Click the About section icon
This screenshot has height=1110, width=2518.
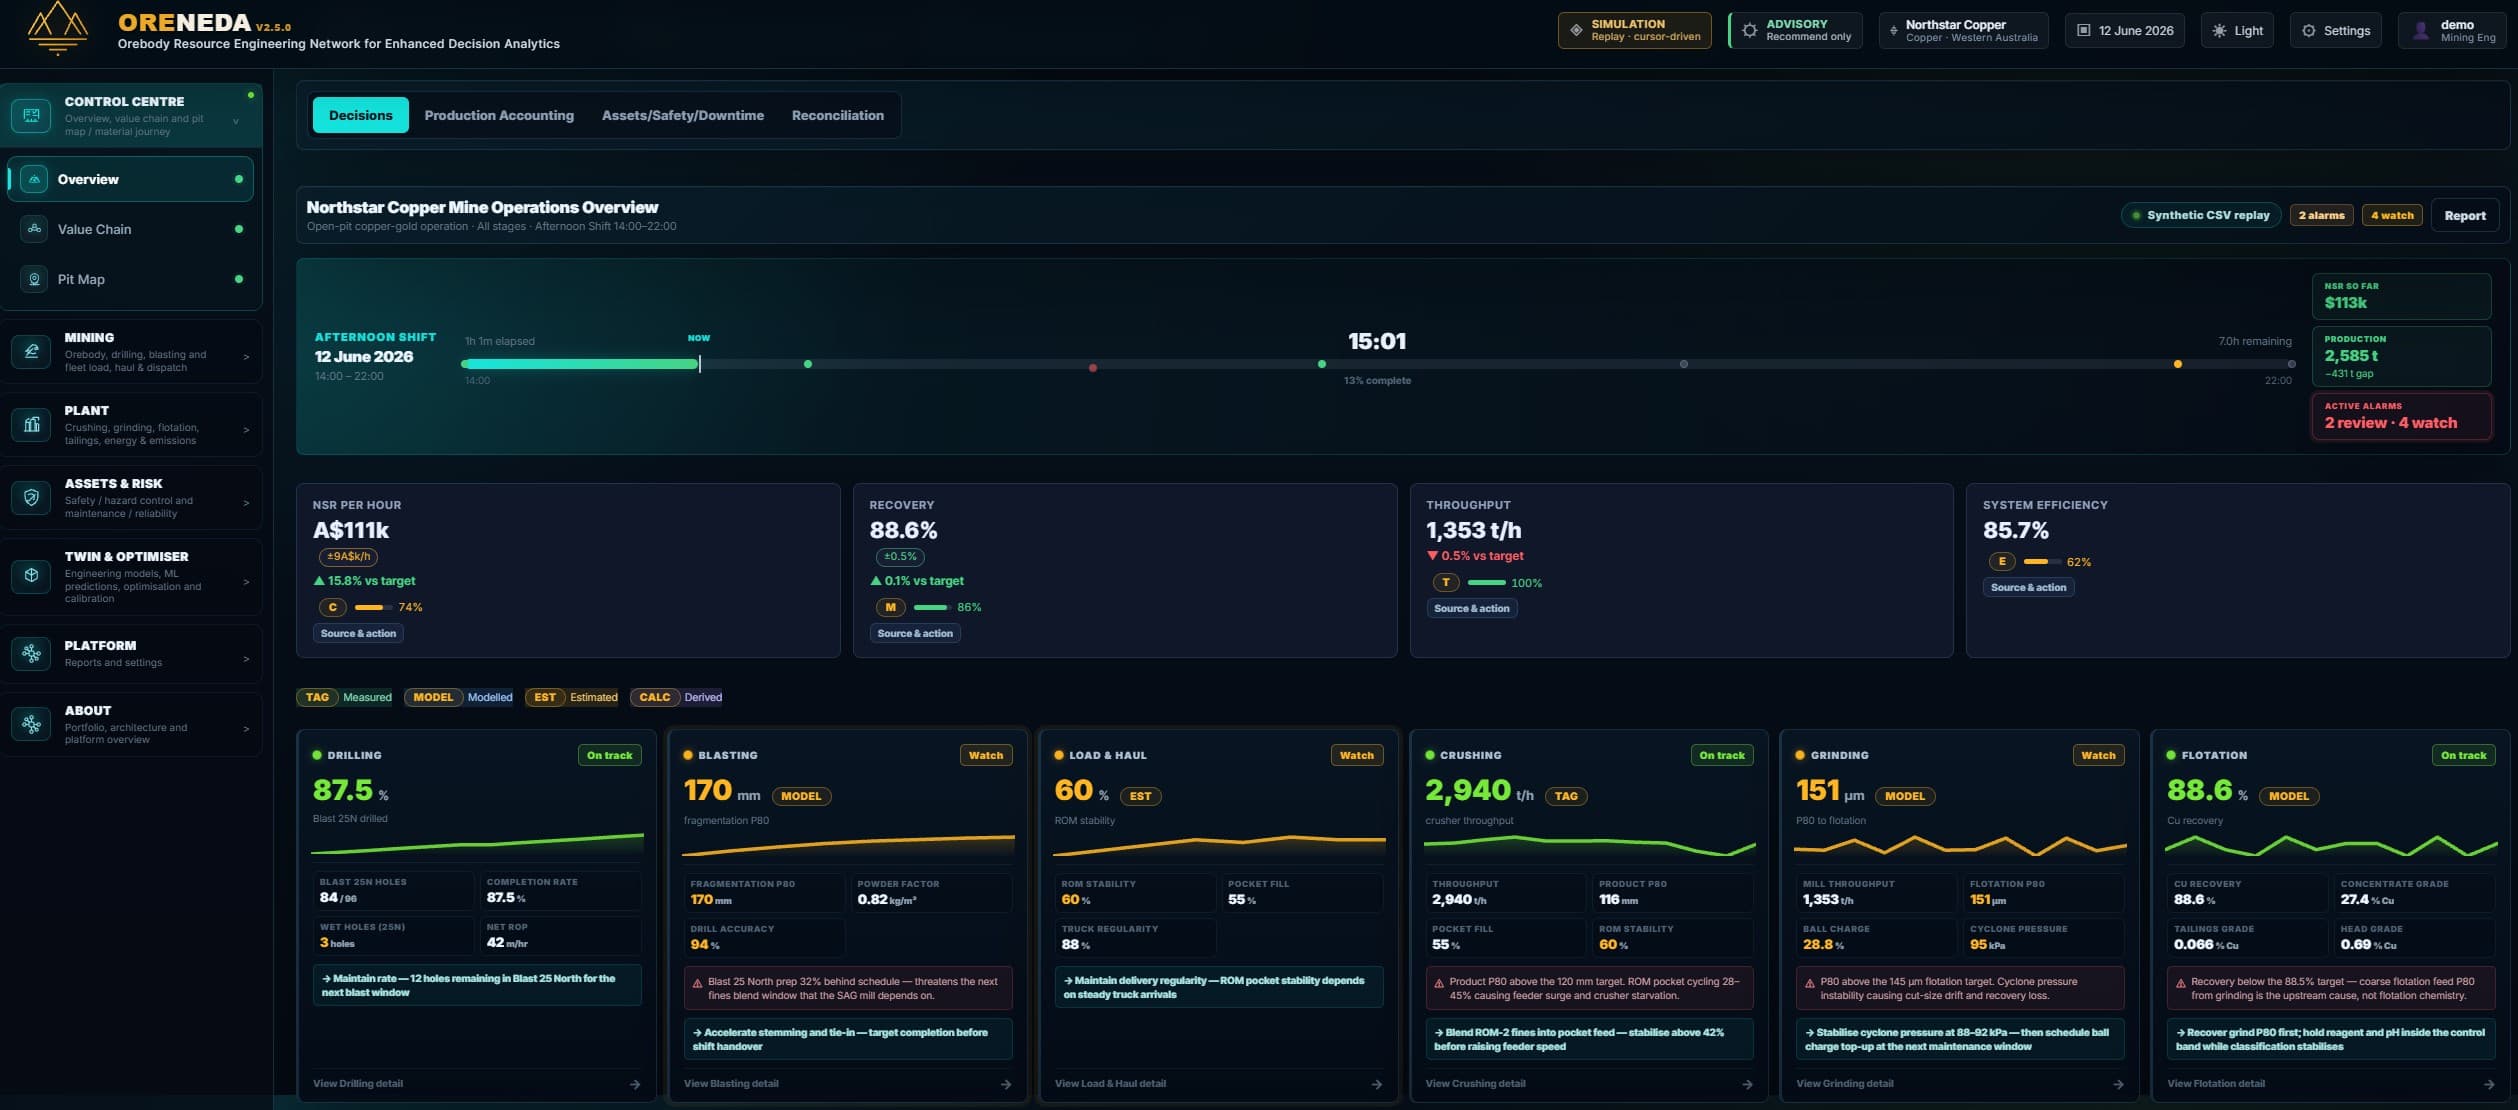pos(31,724)
